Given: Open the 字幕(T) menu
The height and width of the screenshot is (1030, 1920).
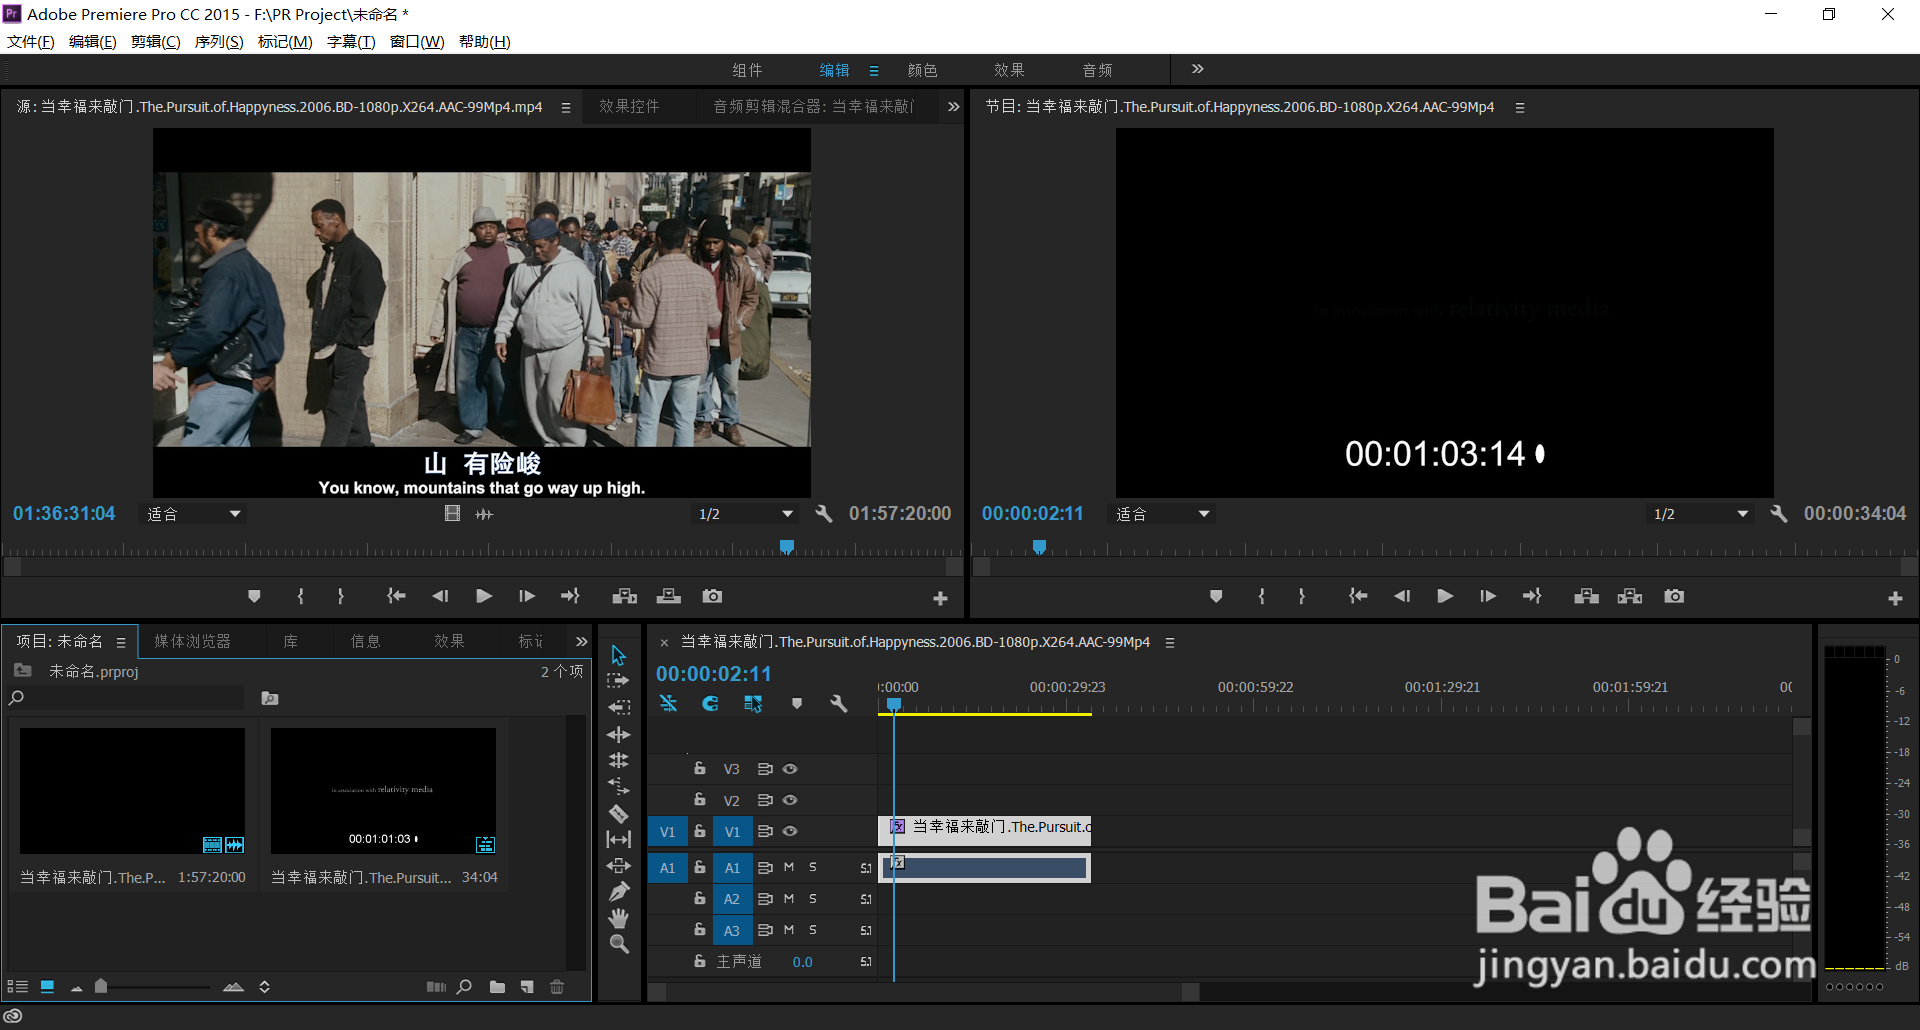Looking at the screenshot, I should (x=351, y=41).
